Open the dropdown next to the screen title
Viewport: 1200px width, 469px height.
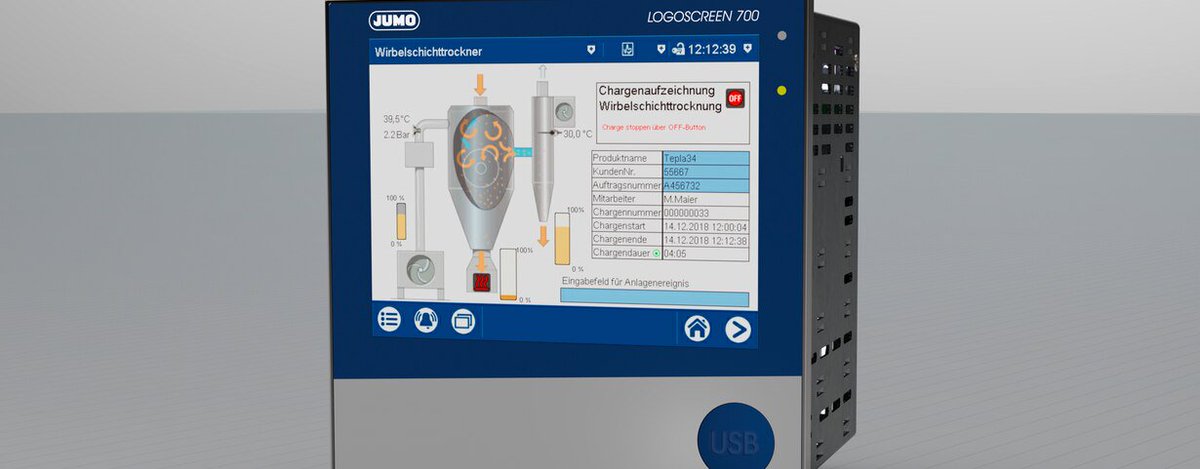pos(591,49)
